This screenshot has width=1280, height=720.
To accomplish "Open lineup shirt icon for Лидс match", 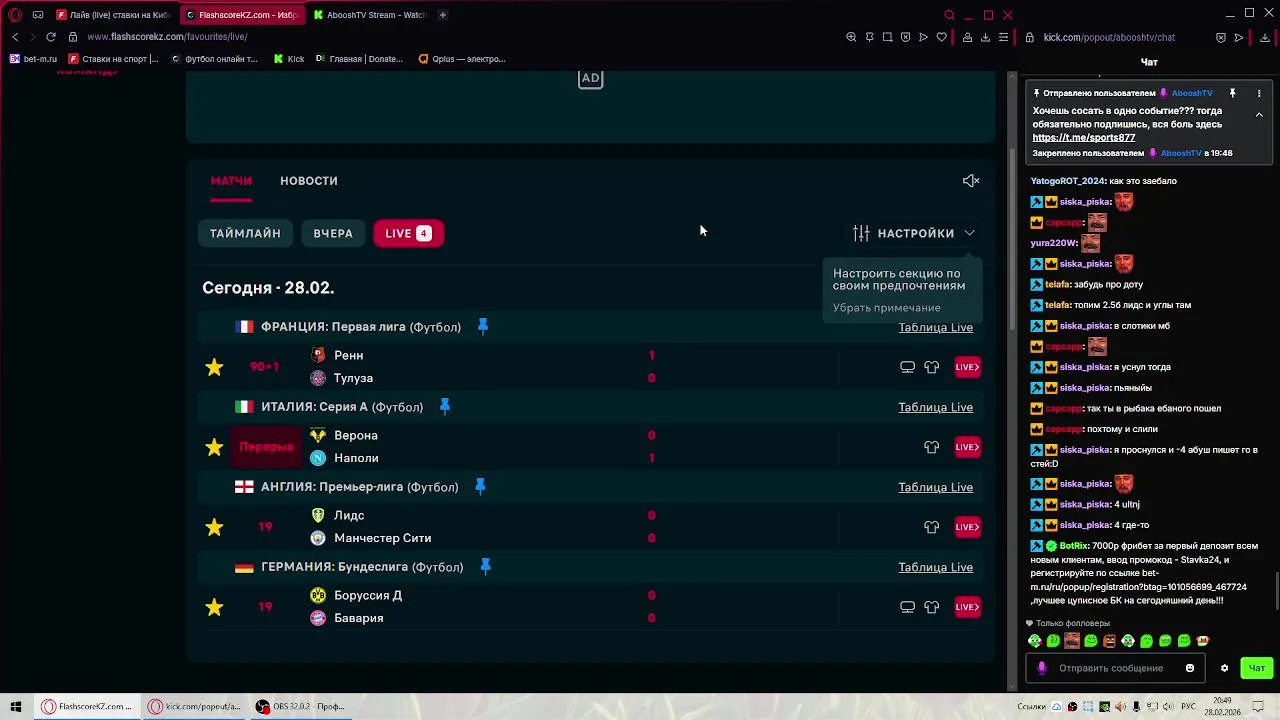I will 932,527.
